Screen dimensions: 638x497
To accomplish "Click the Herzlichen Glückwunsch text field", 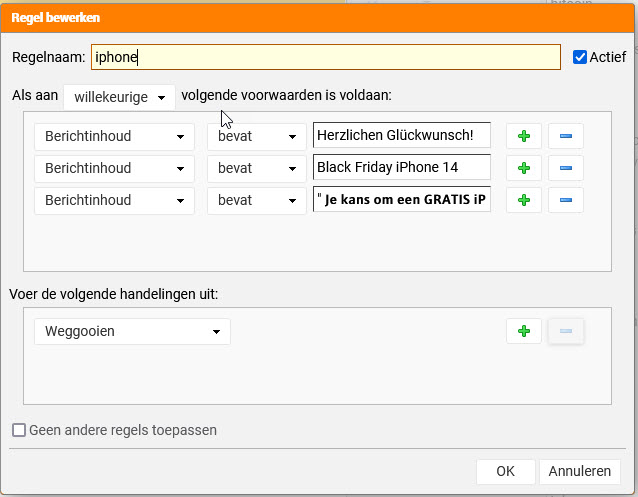I will (402, 135).
